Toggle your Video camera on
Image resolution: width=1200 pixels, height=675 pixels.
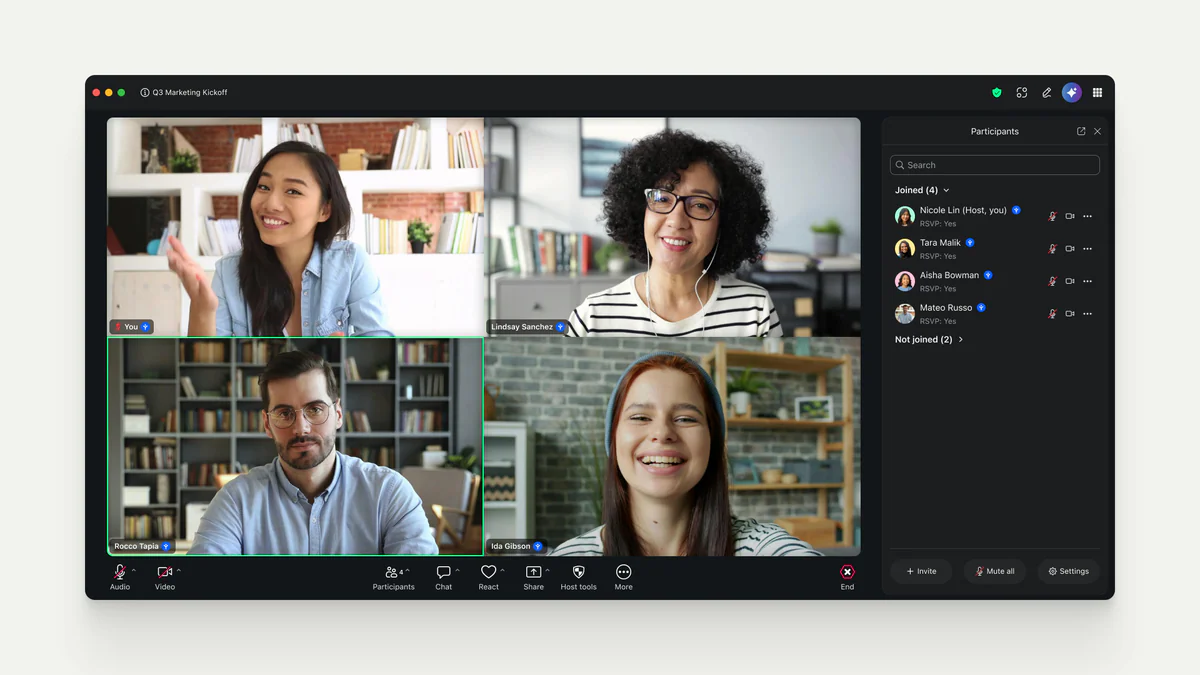[163, 572]
